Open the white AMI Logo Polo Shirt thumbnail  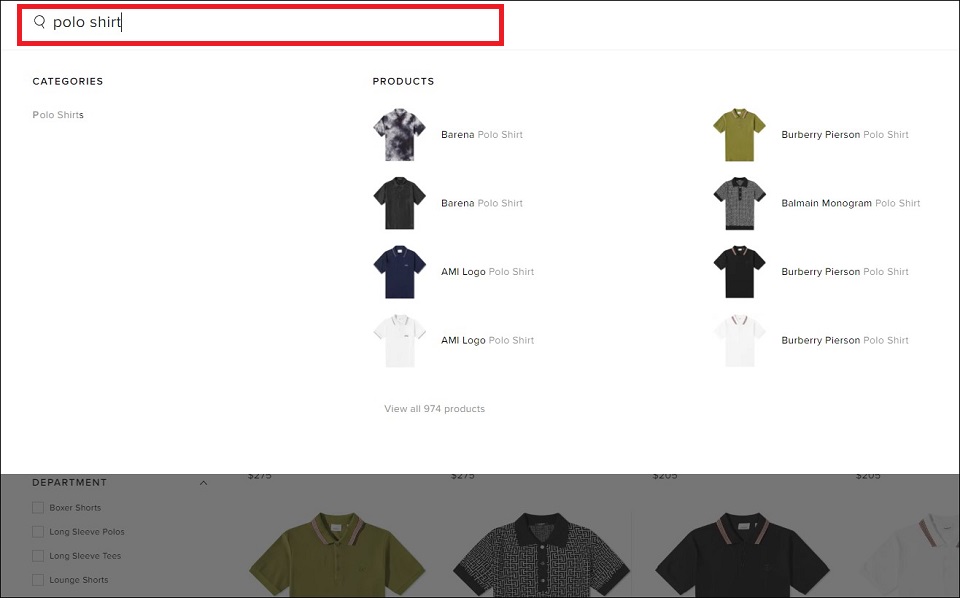(x=399, y=340)
